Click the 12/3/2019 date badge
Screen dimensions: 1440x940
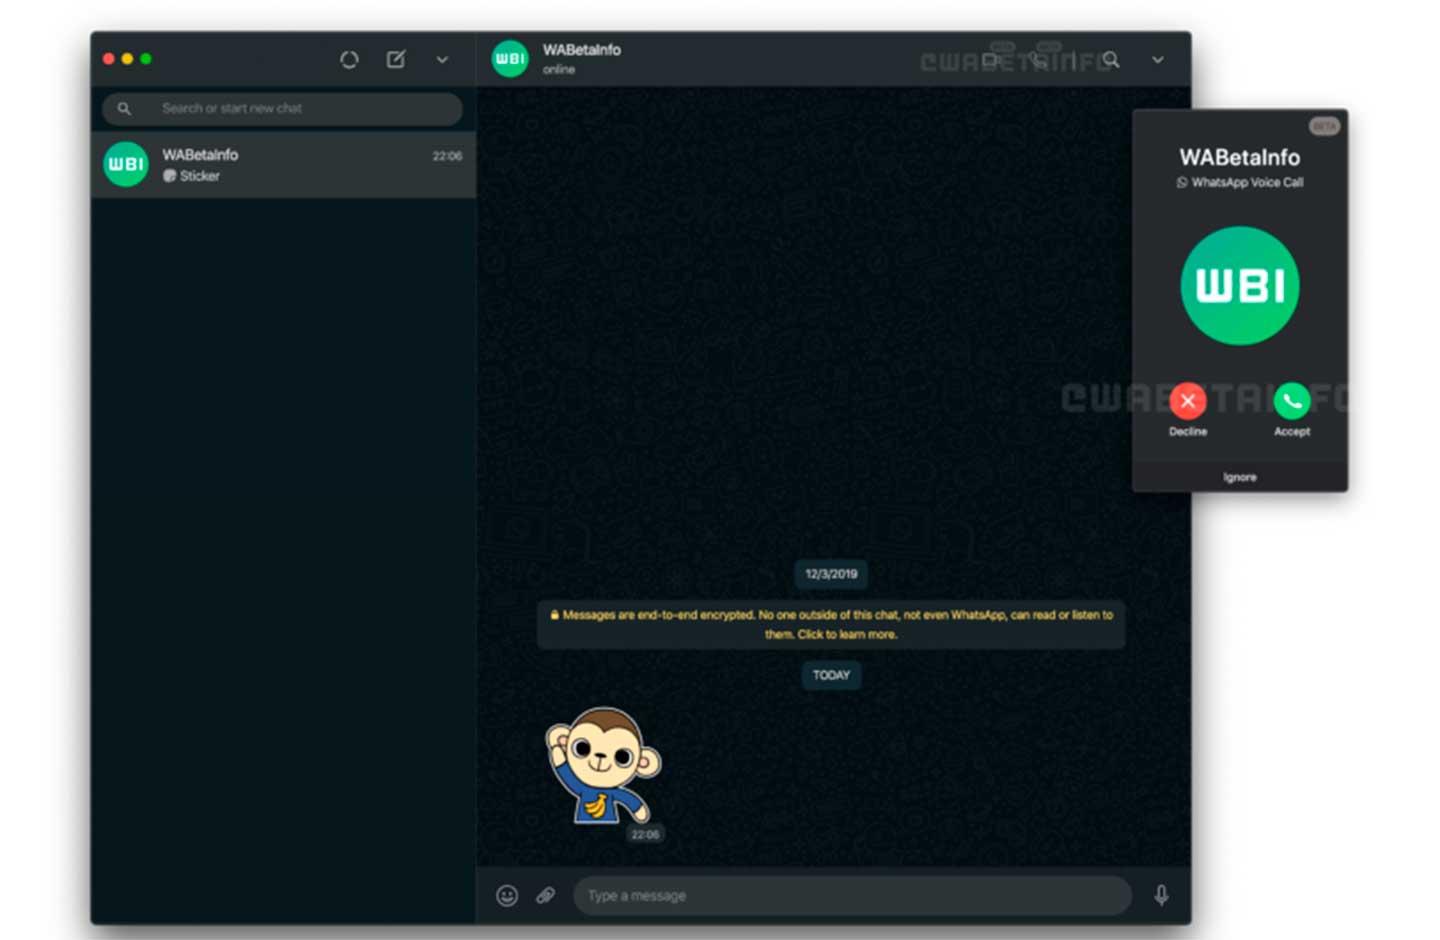(831, 574)
